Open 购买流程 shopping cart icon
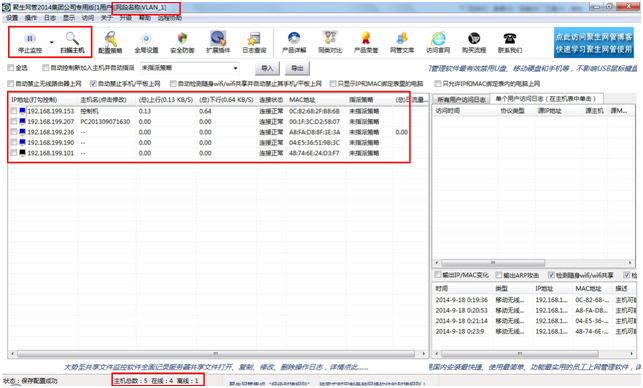643x388 pixels. tap(474, 39)
